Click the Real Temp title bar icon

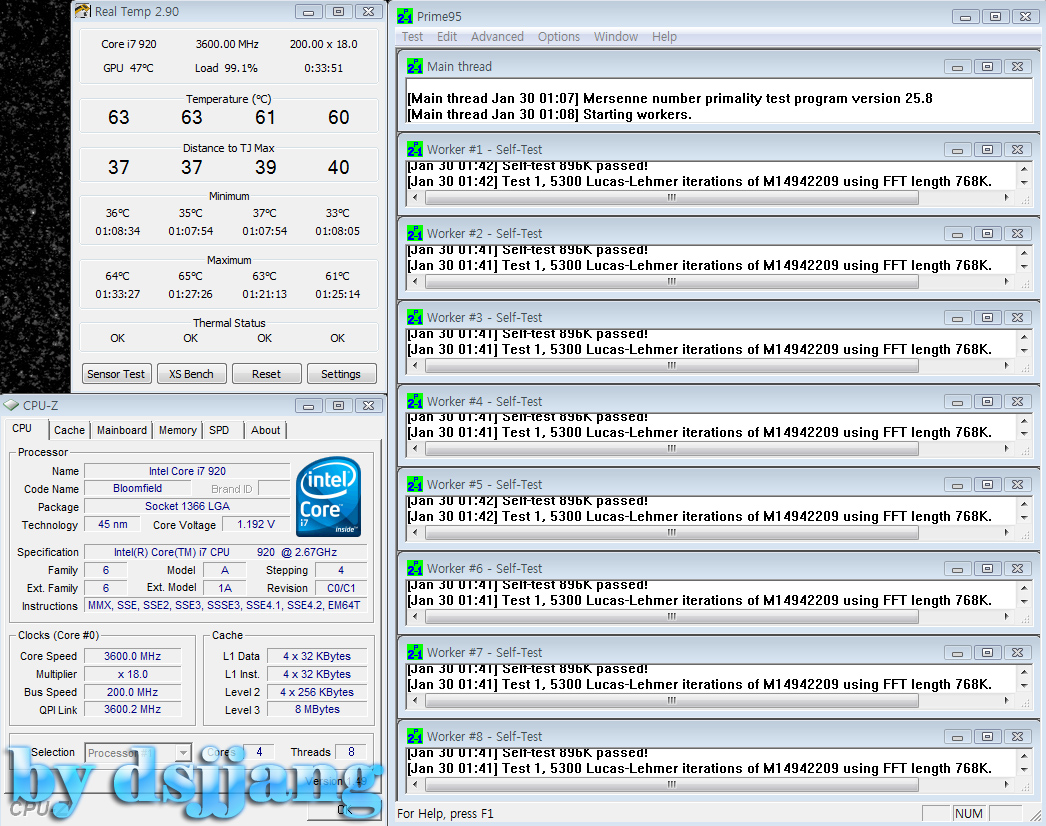coord(82,12)
